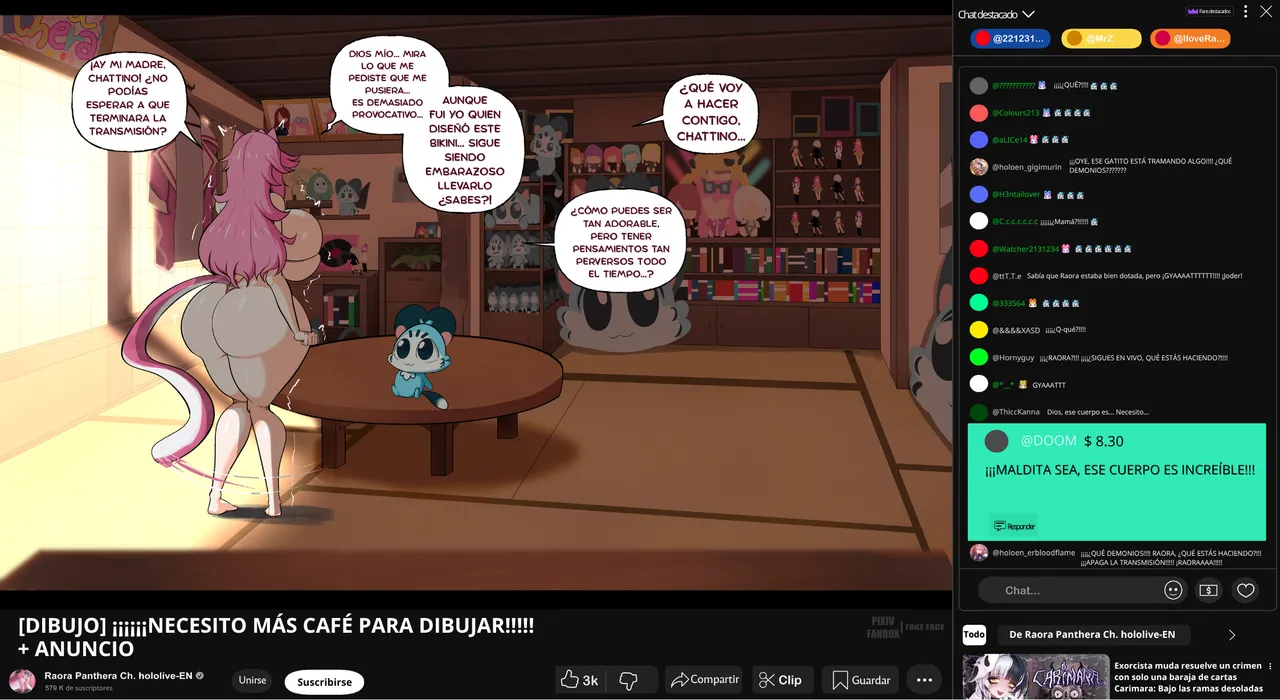Create a clip with the Clip scissors icon
Viewport: 1280px width, 700px height.
(782, 679)
